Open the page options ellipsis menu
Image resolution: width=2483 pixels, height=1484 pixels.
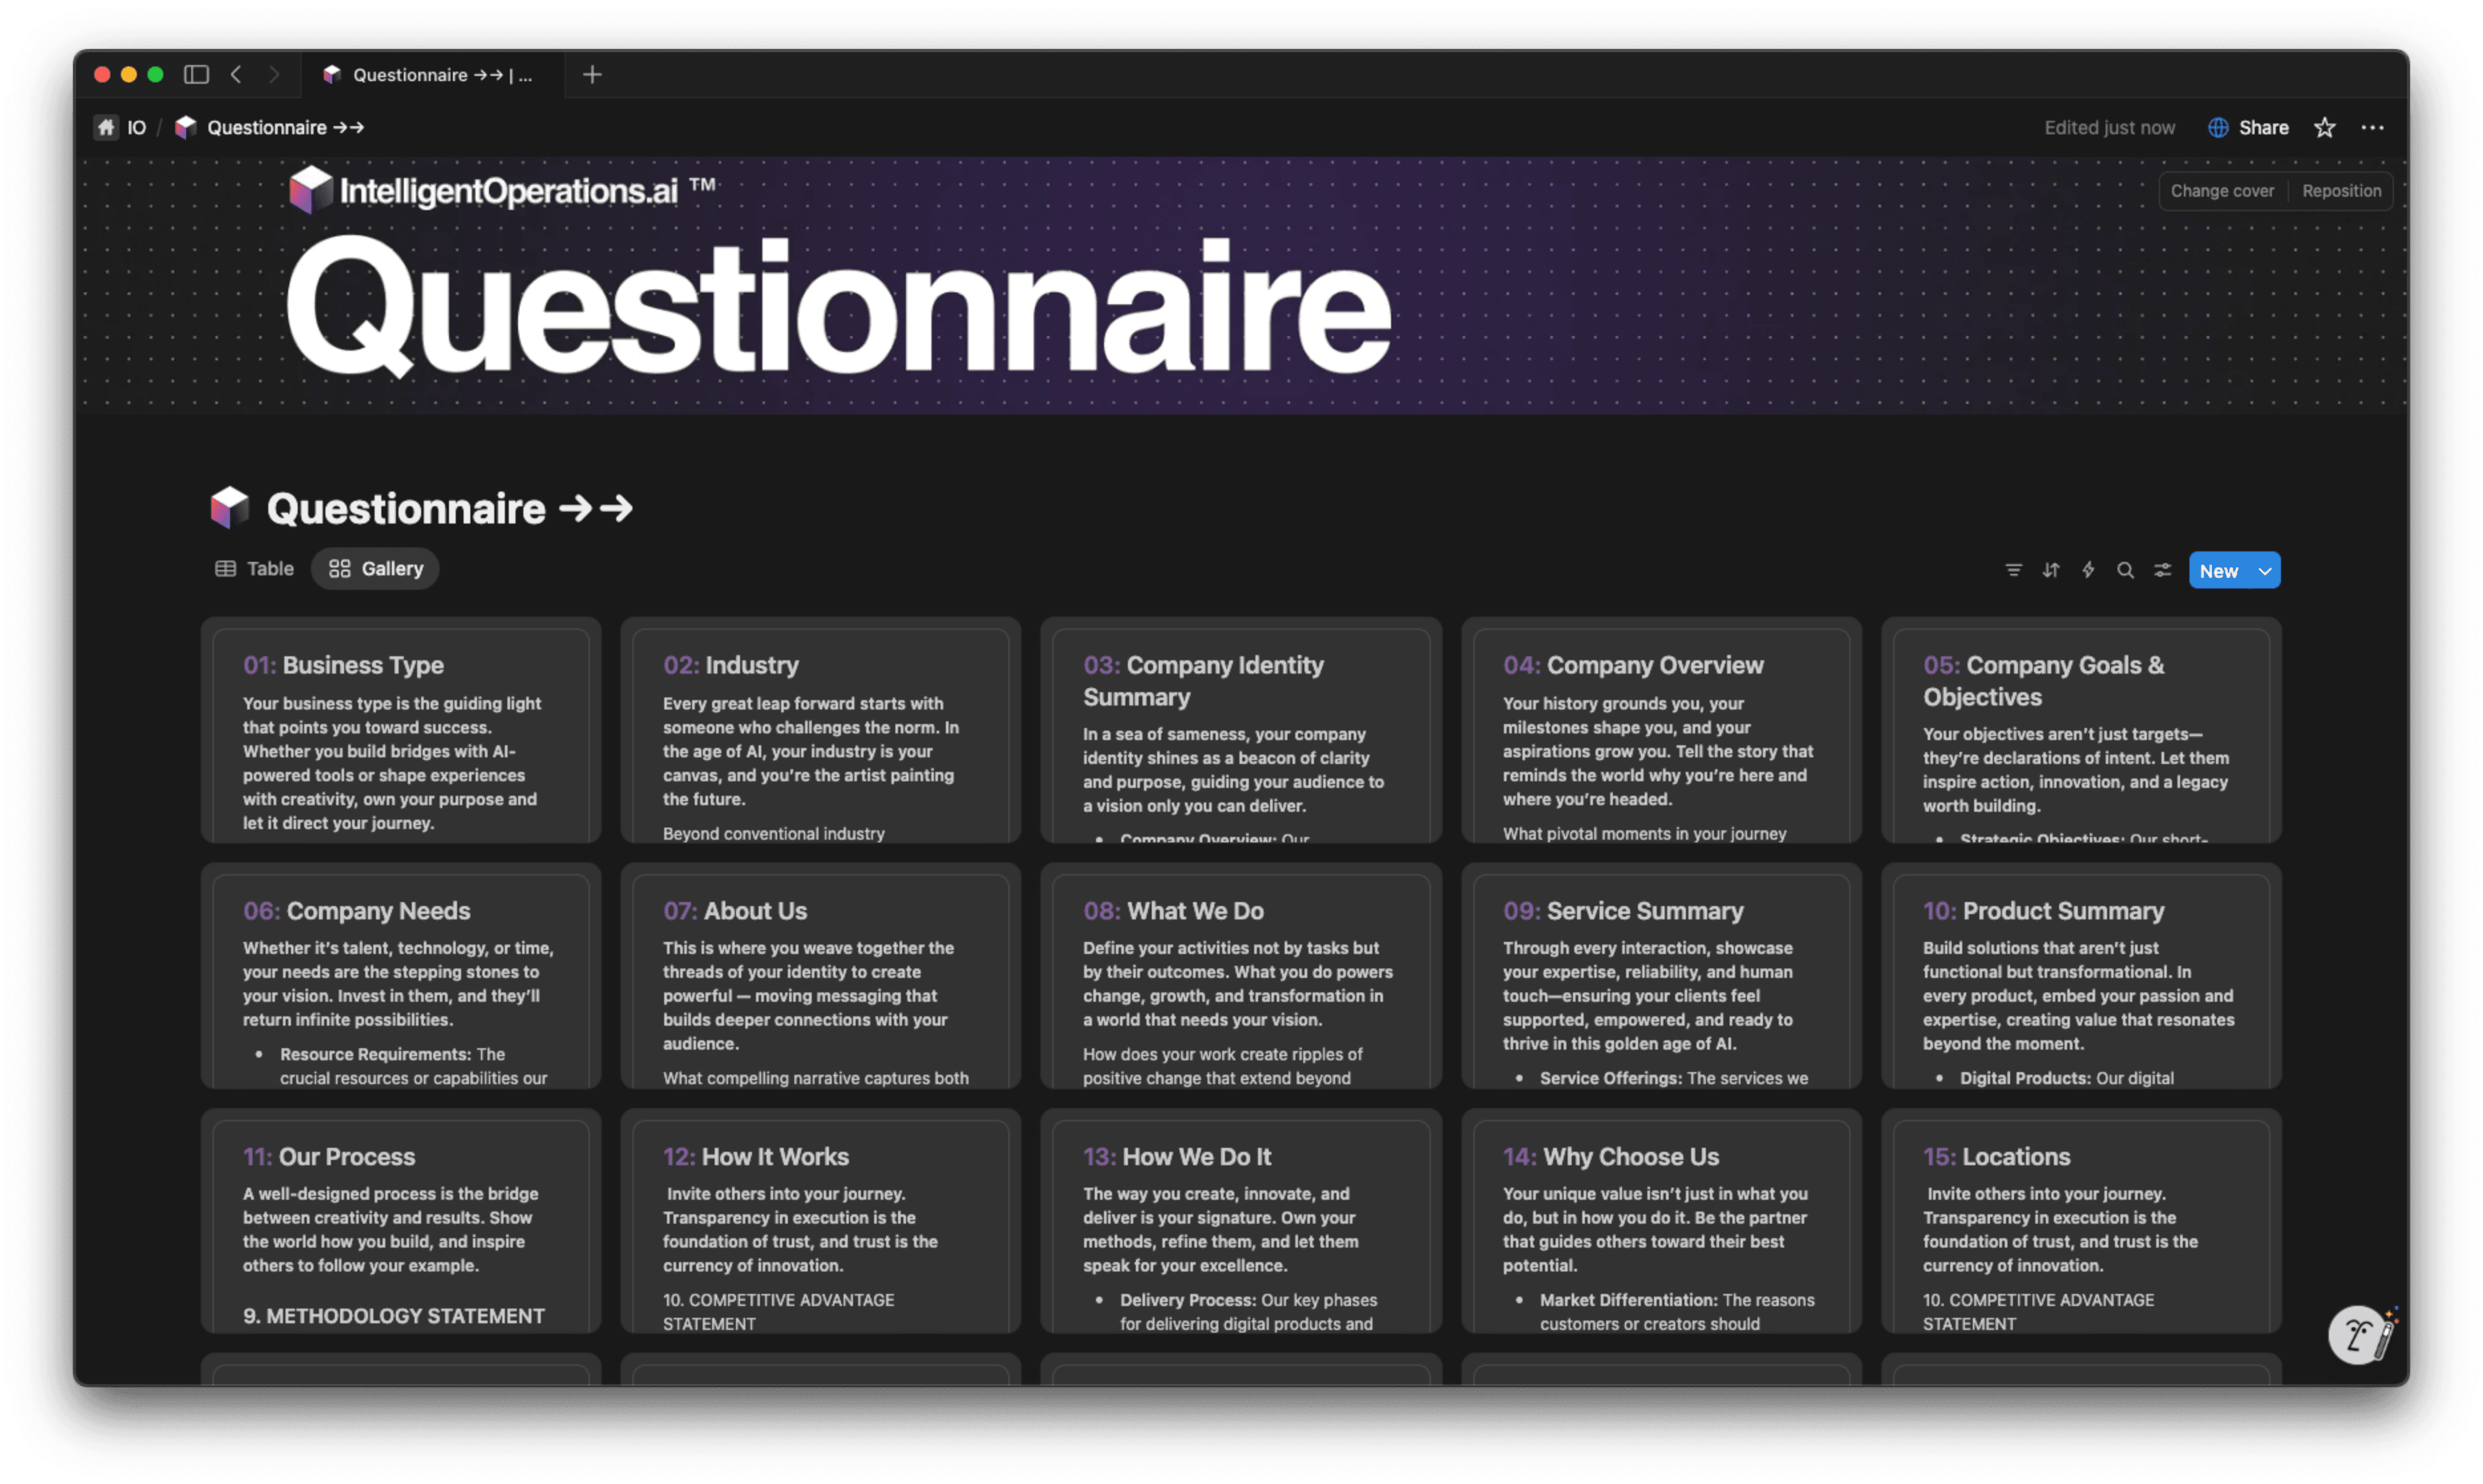click(x=2373, y=127)
